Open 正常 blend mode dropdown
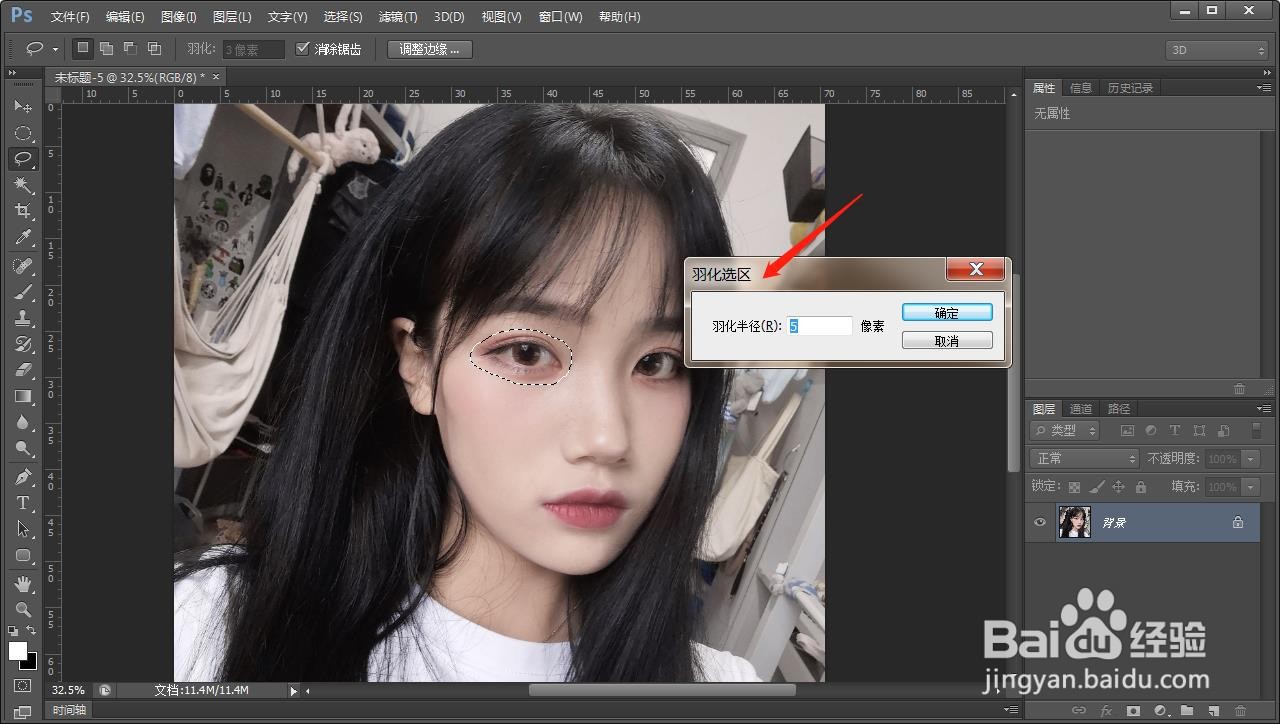 (x=1085, y=459)
